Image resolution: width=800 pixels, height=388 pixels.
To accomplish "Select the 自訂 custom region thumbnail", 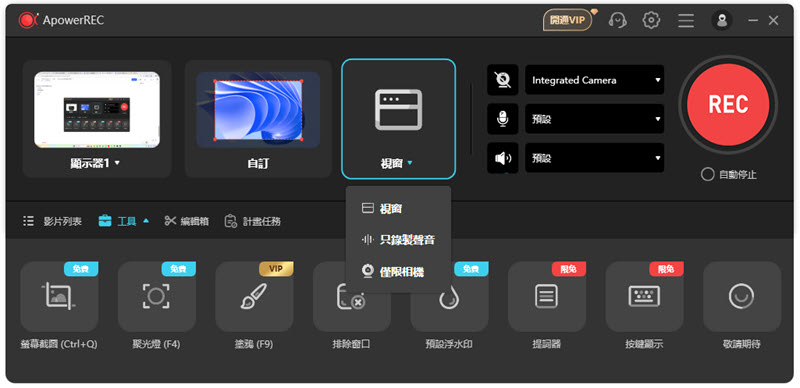I will [258, 110].
